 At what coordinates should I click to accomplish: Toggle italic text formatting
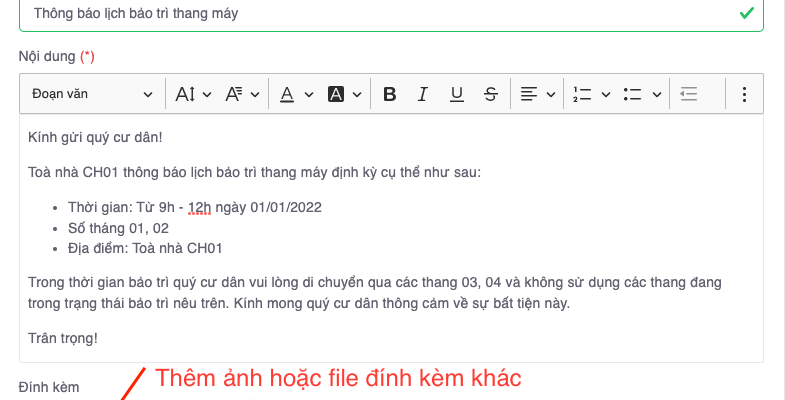pos(423,94)
